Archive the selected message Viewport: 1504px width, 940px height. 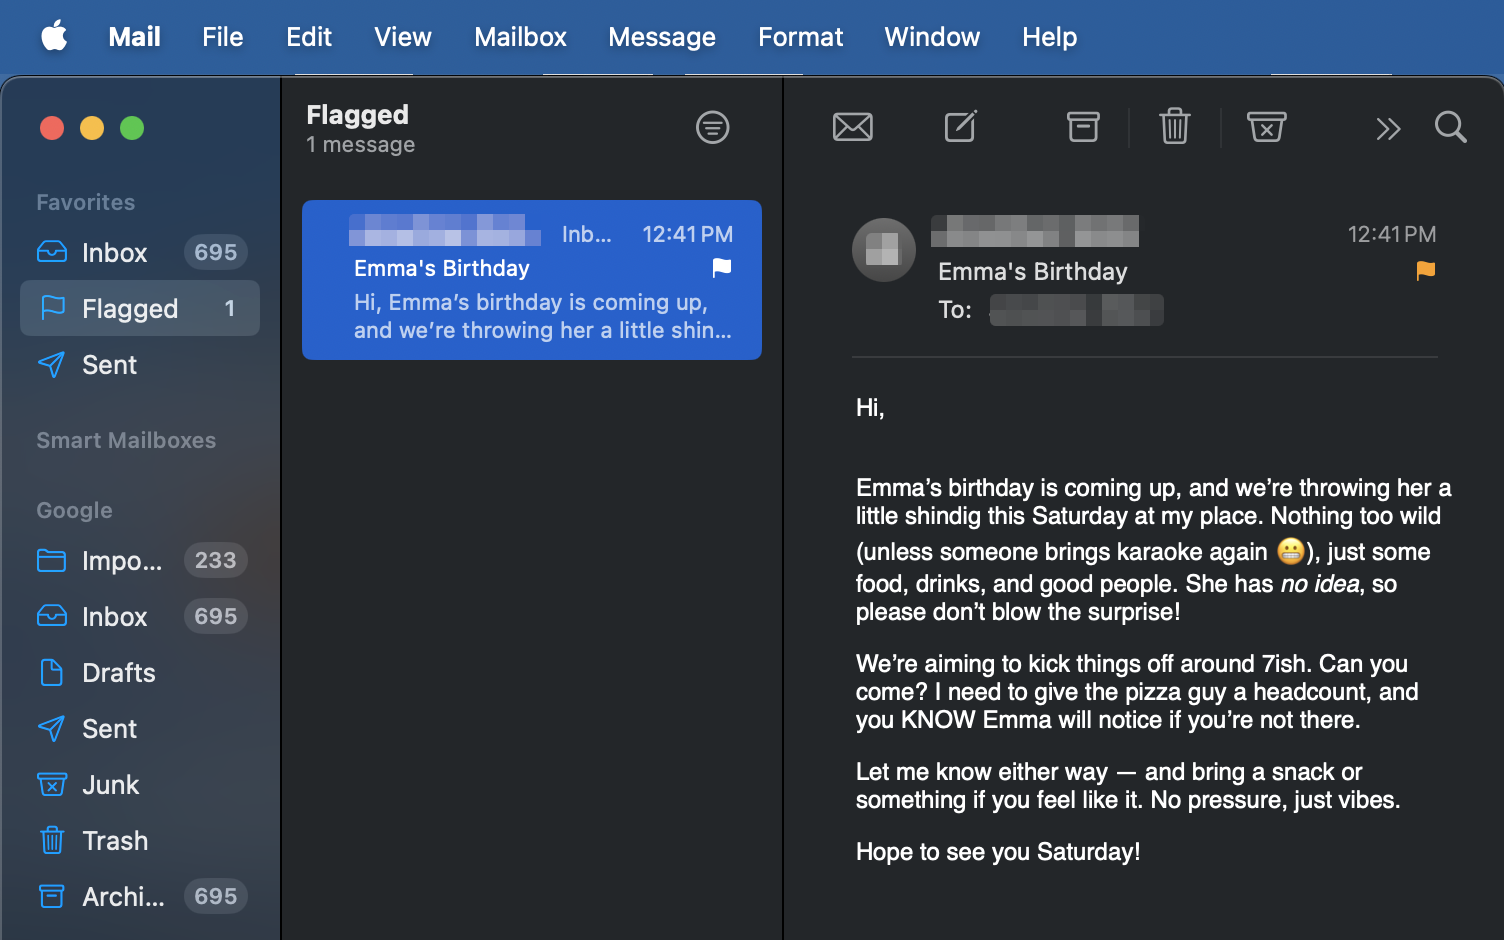coord(1083,127)
